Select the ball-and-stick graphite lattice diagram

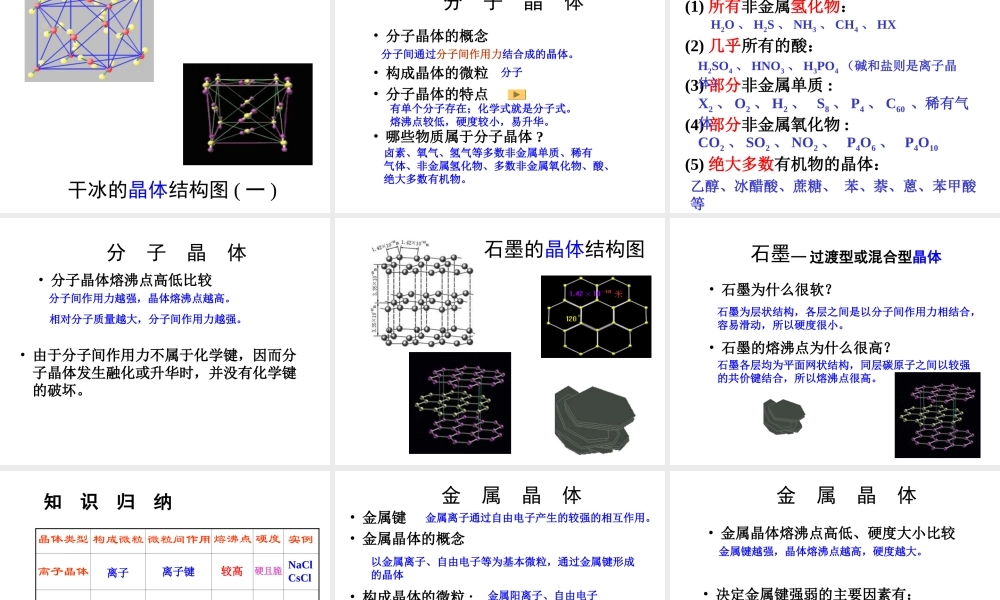pyautogui.click(x=422, y=294)
